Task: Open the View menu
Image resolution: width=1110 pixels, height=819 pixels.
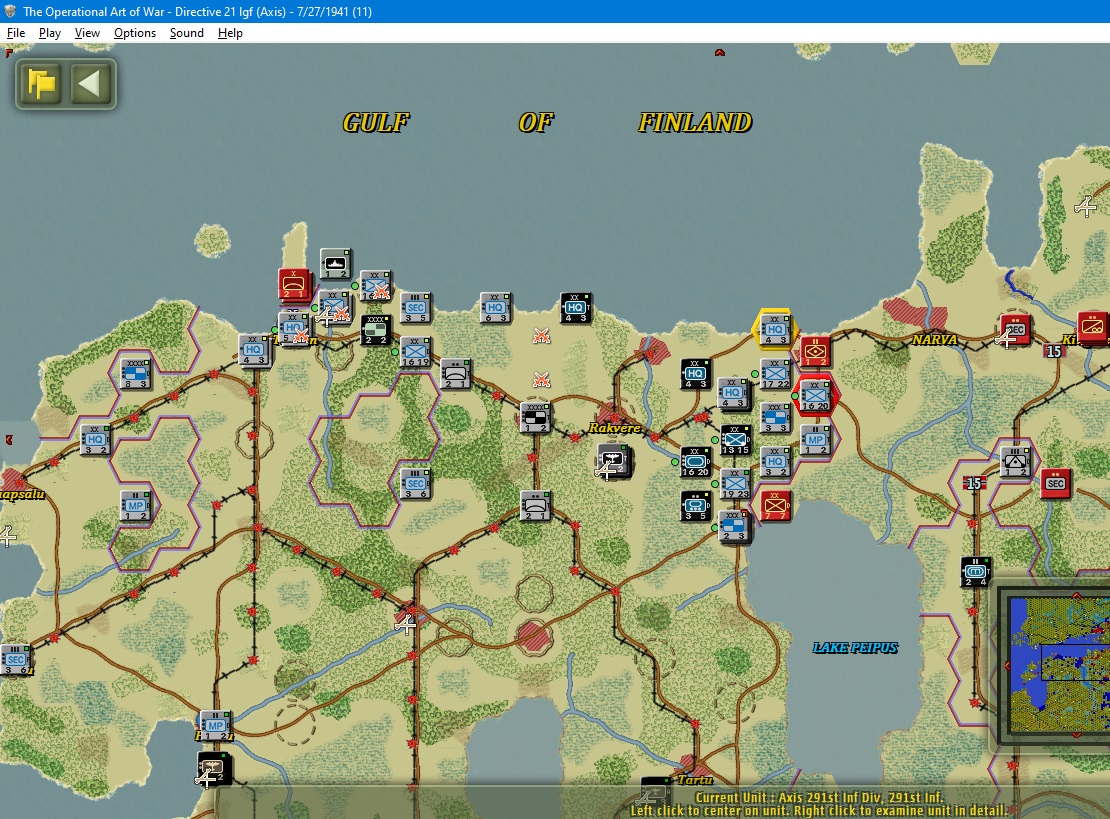Action: pos(87,33)
